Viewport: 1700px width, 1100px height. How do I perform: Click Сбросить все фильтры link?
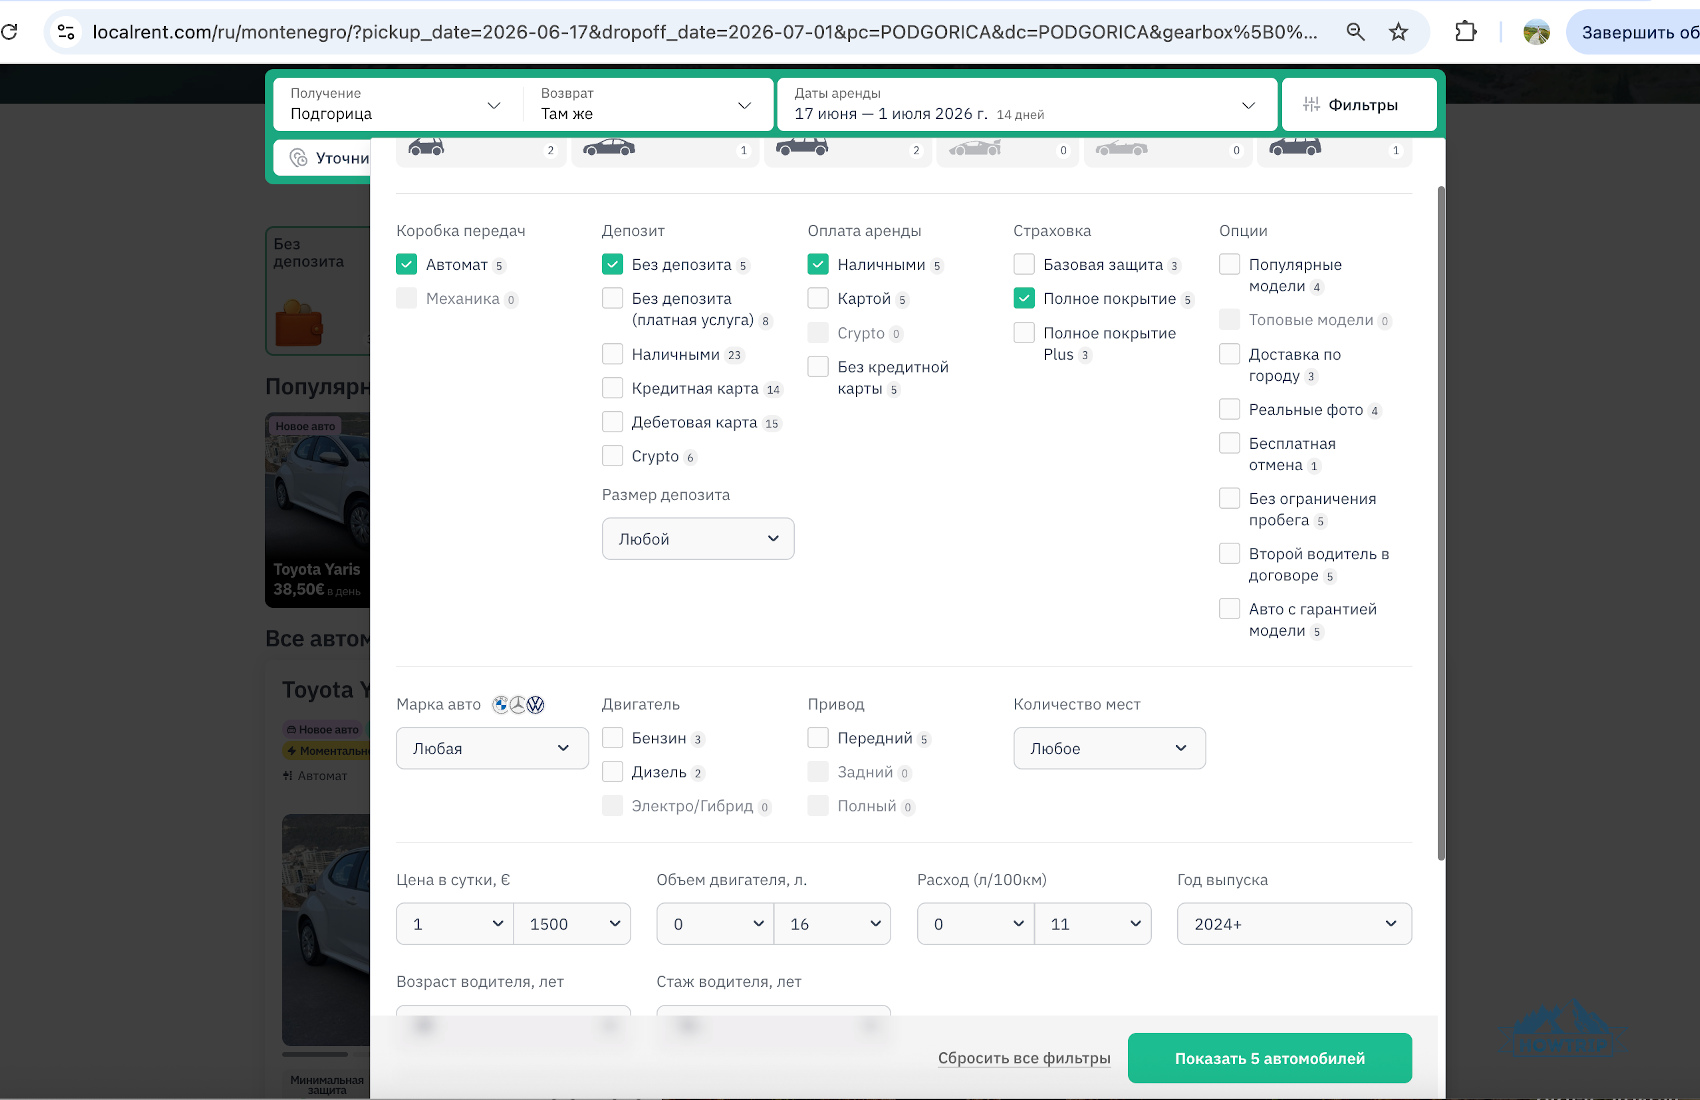1024,1058
